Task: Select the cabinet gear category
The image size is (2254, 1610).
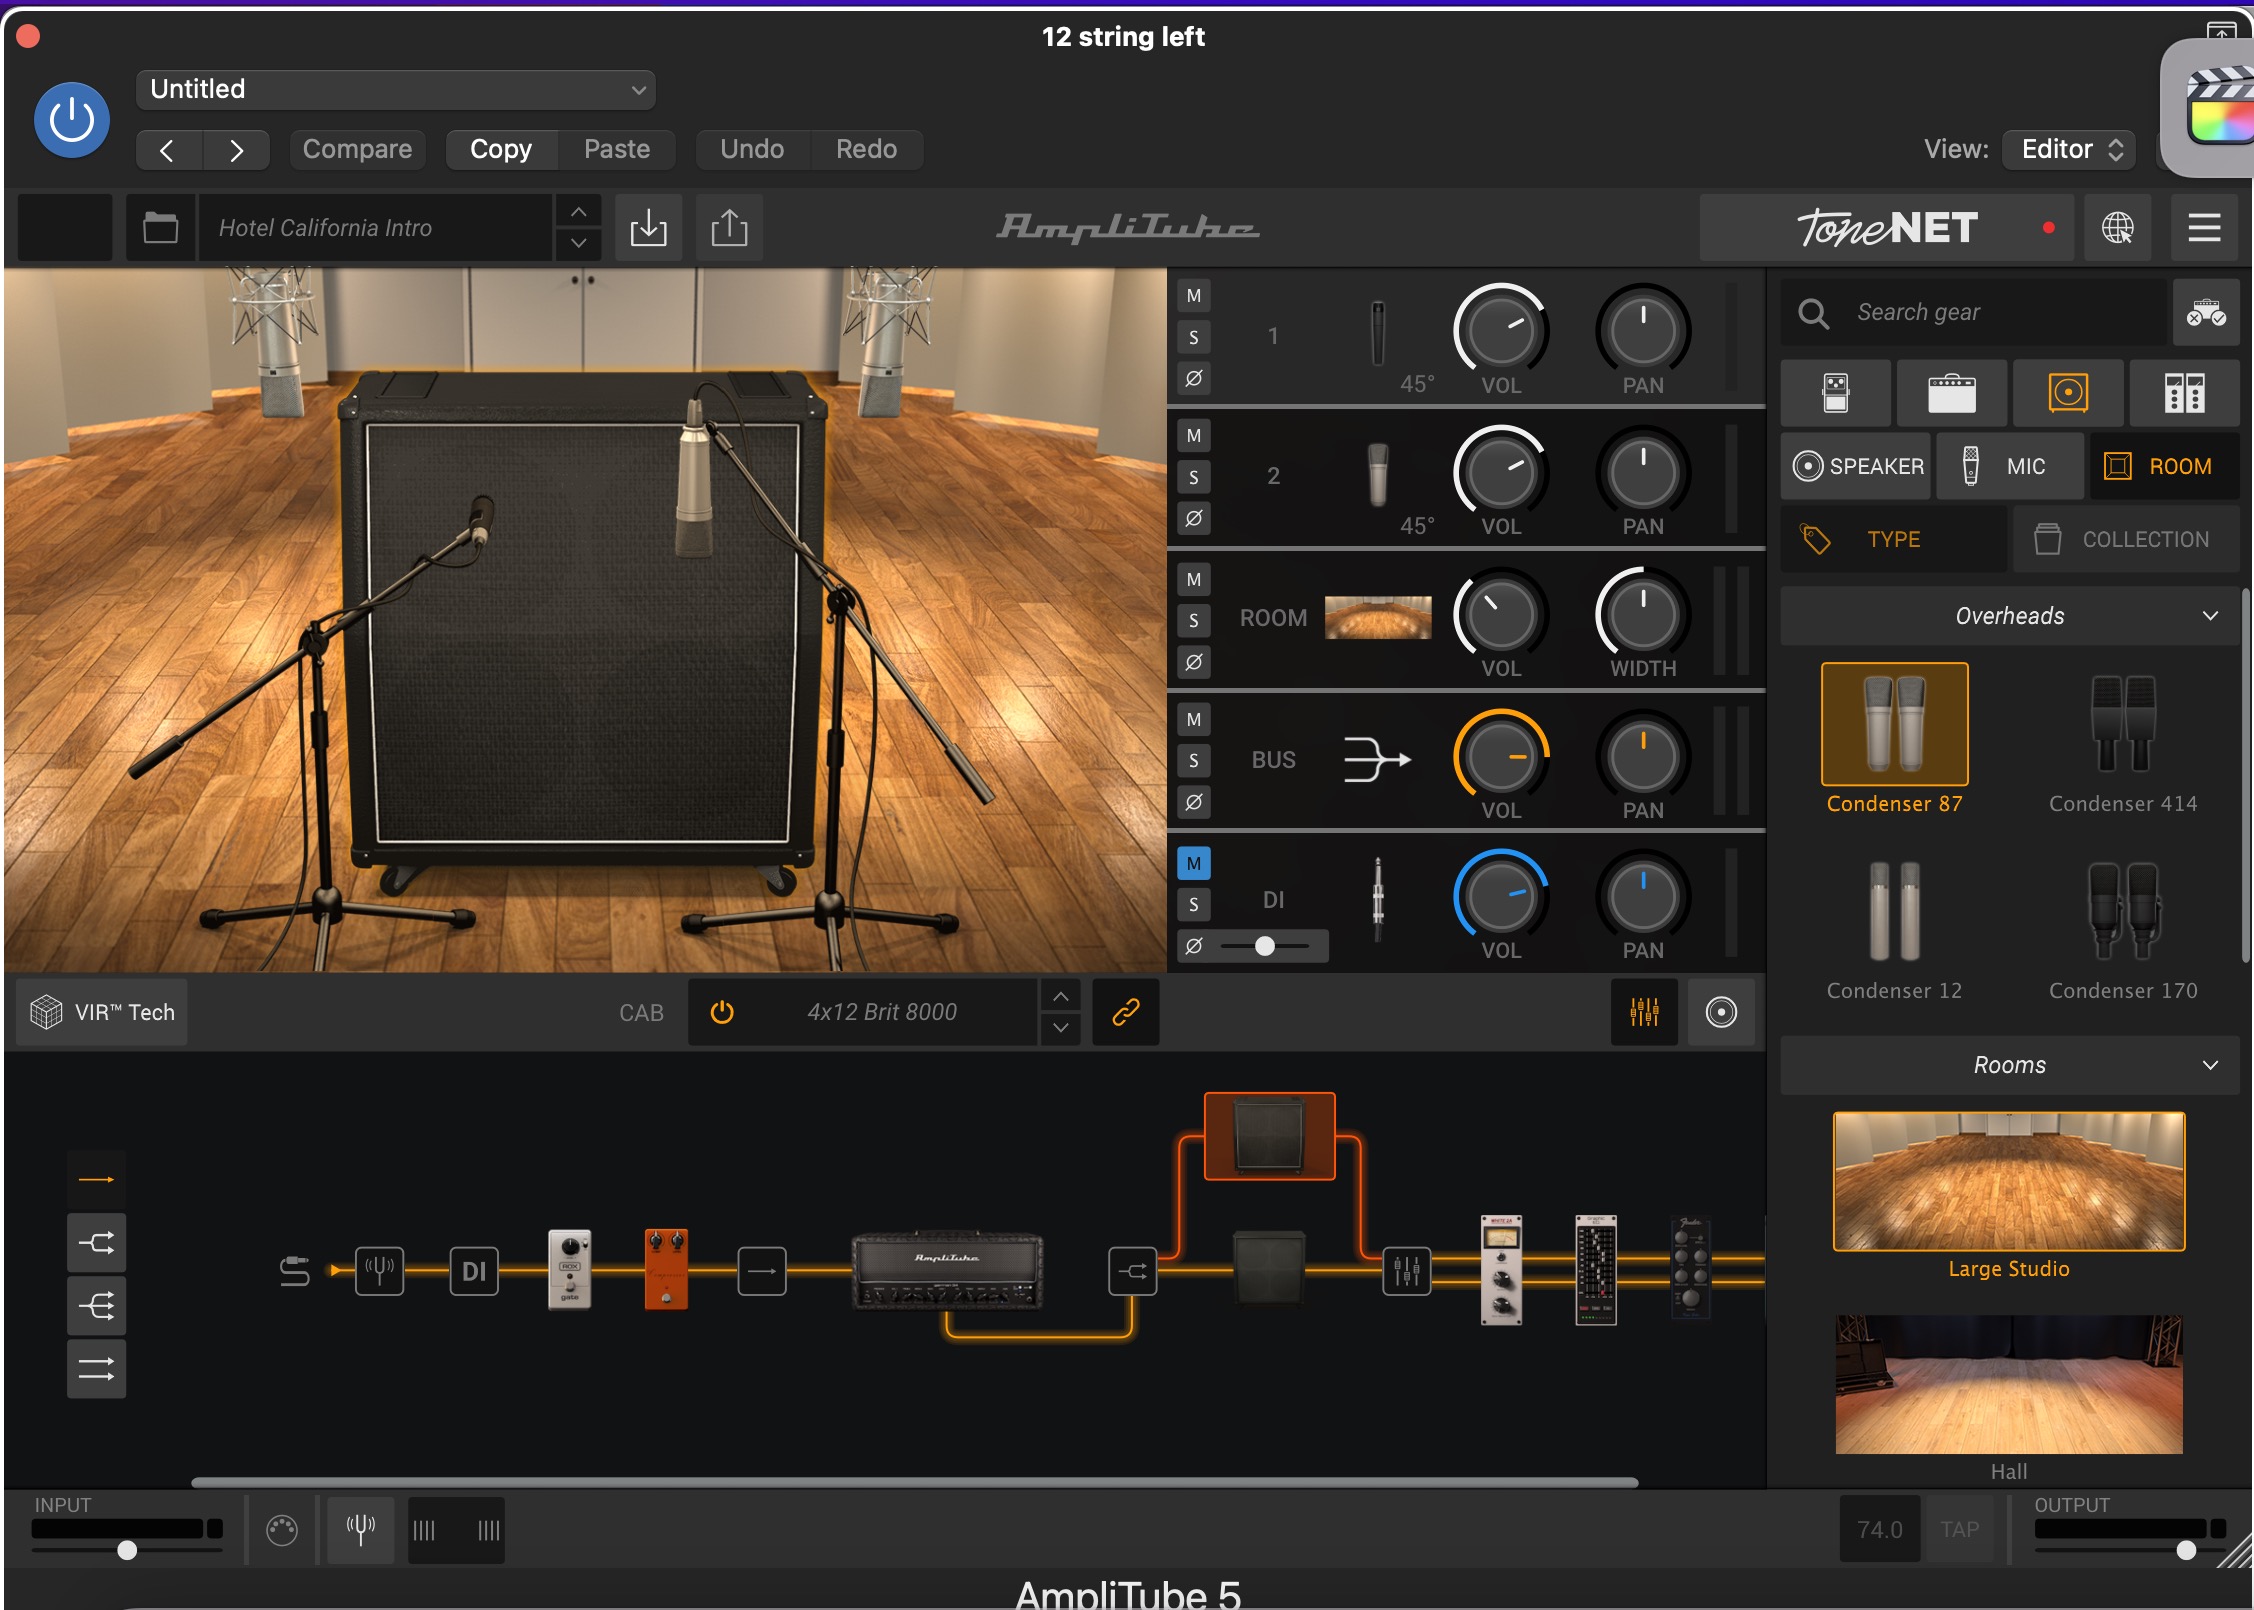Action: [2067, 393]
